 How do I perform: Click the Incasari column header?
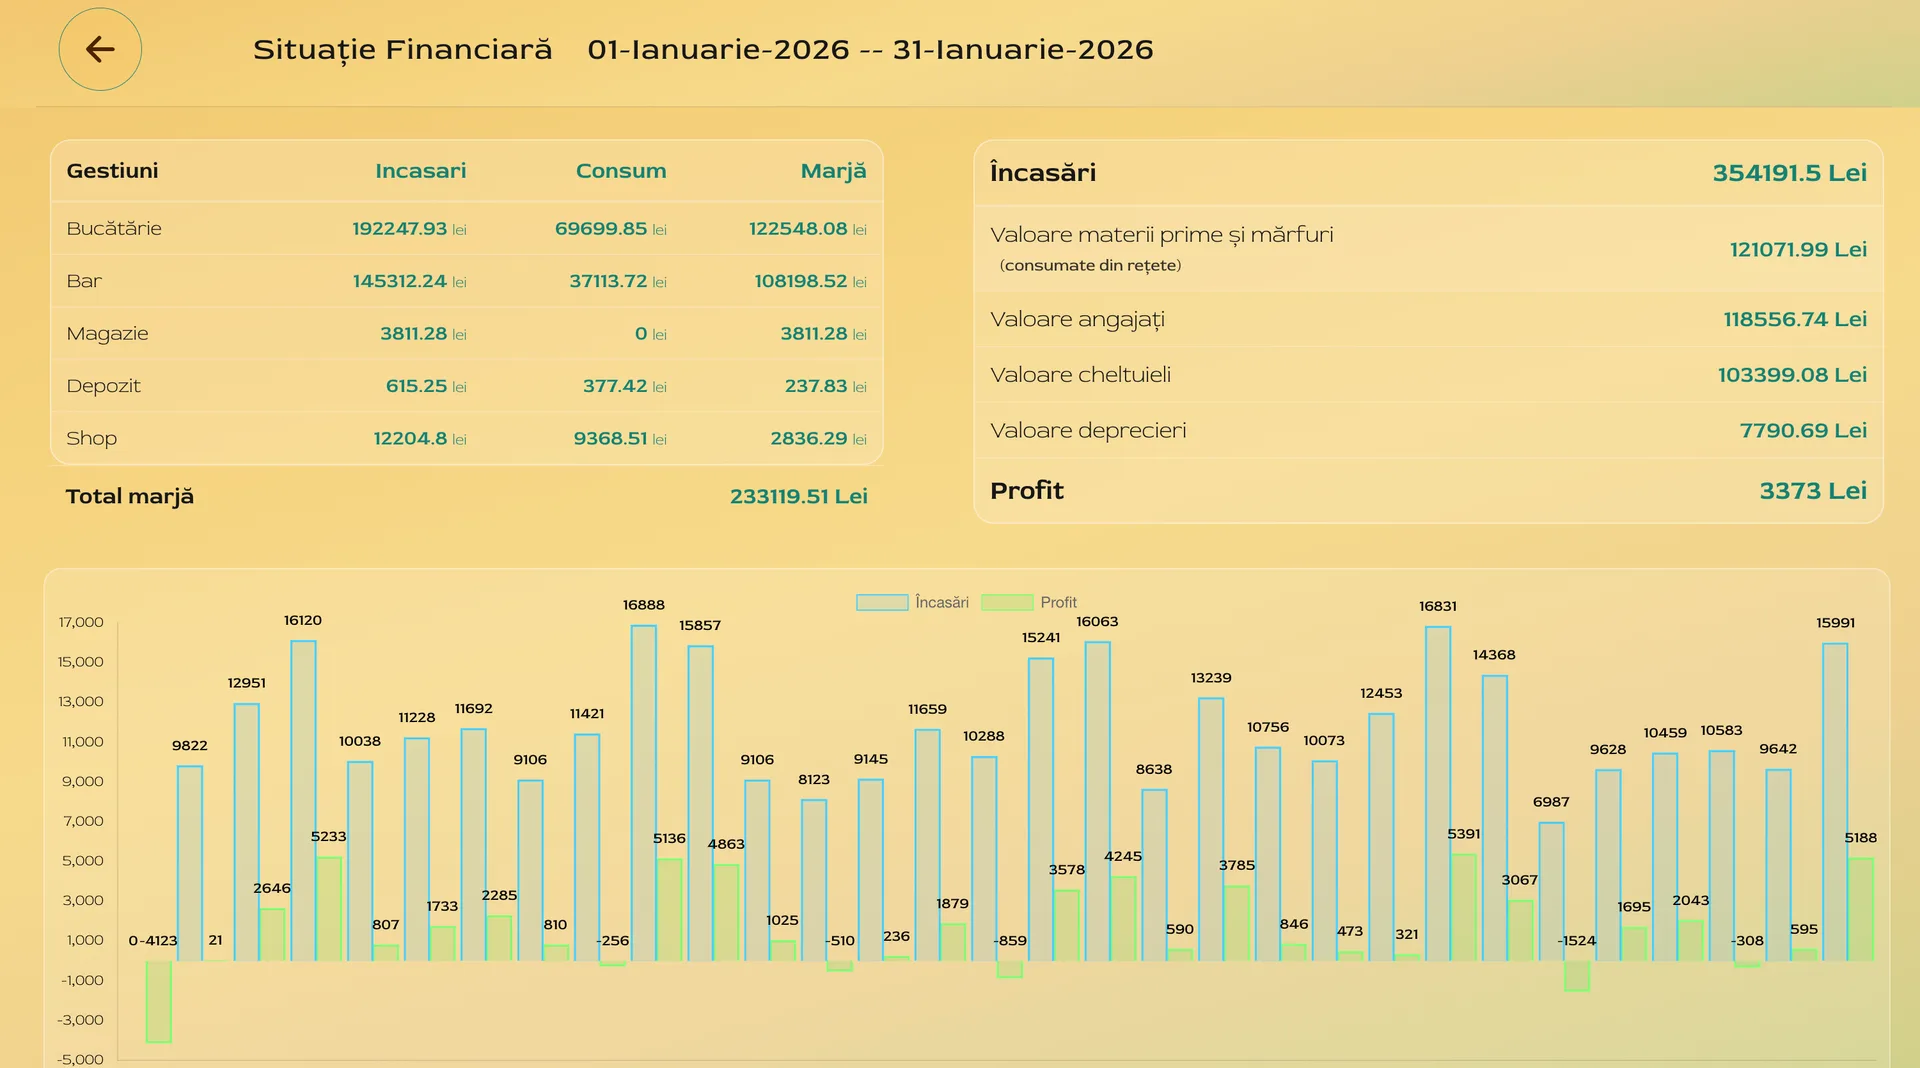click(x=420, y=170)
